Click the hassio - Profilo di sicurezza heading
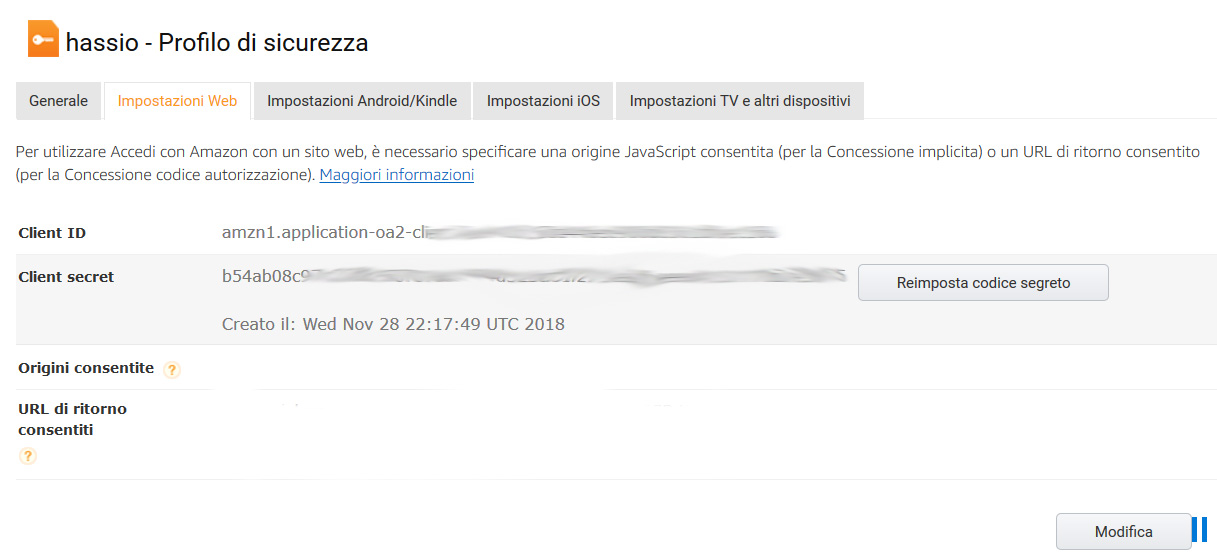Image resolution: width=1217 pixels, height=557 pixels. 217,42
